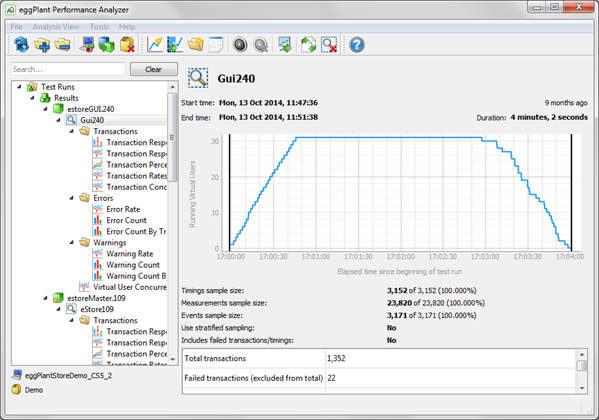Click the colored target toolbar icon

(240, 45)
